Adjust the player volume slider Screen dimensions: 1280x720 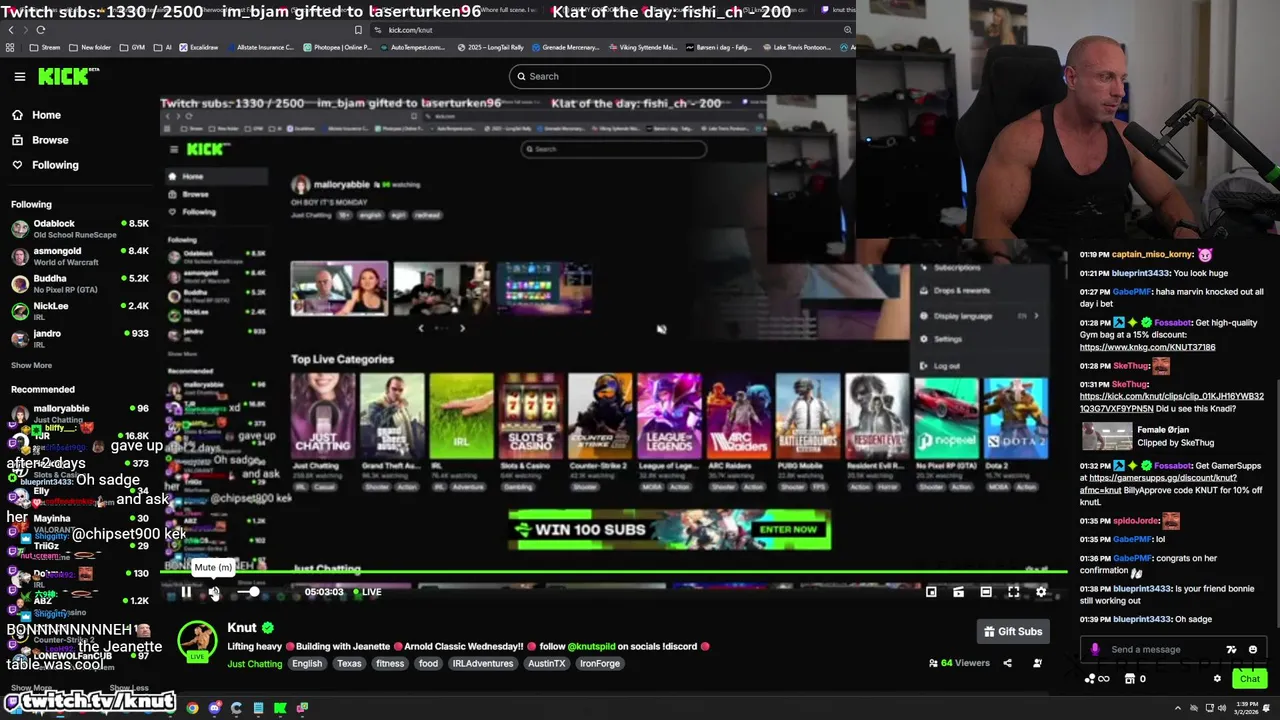click(247, 592)
